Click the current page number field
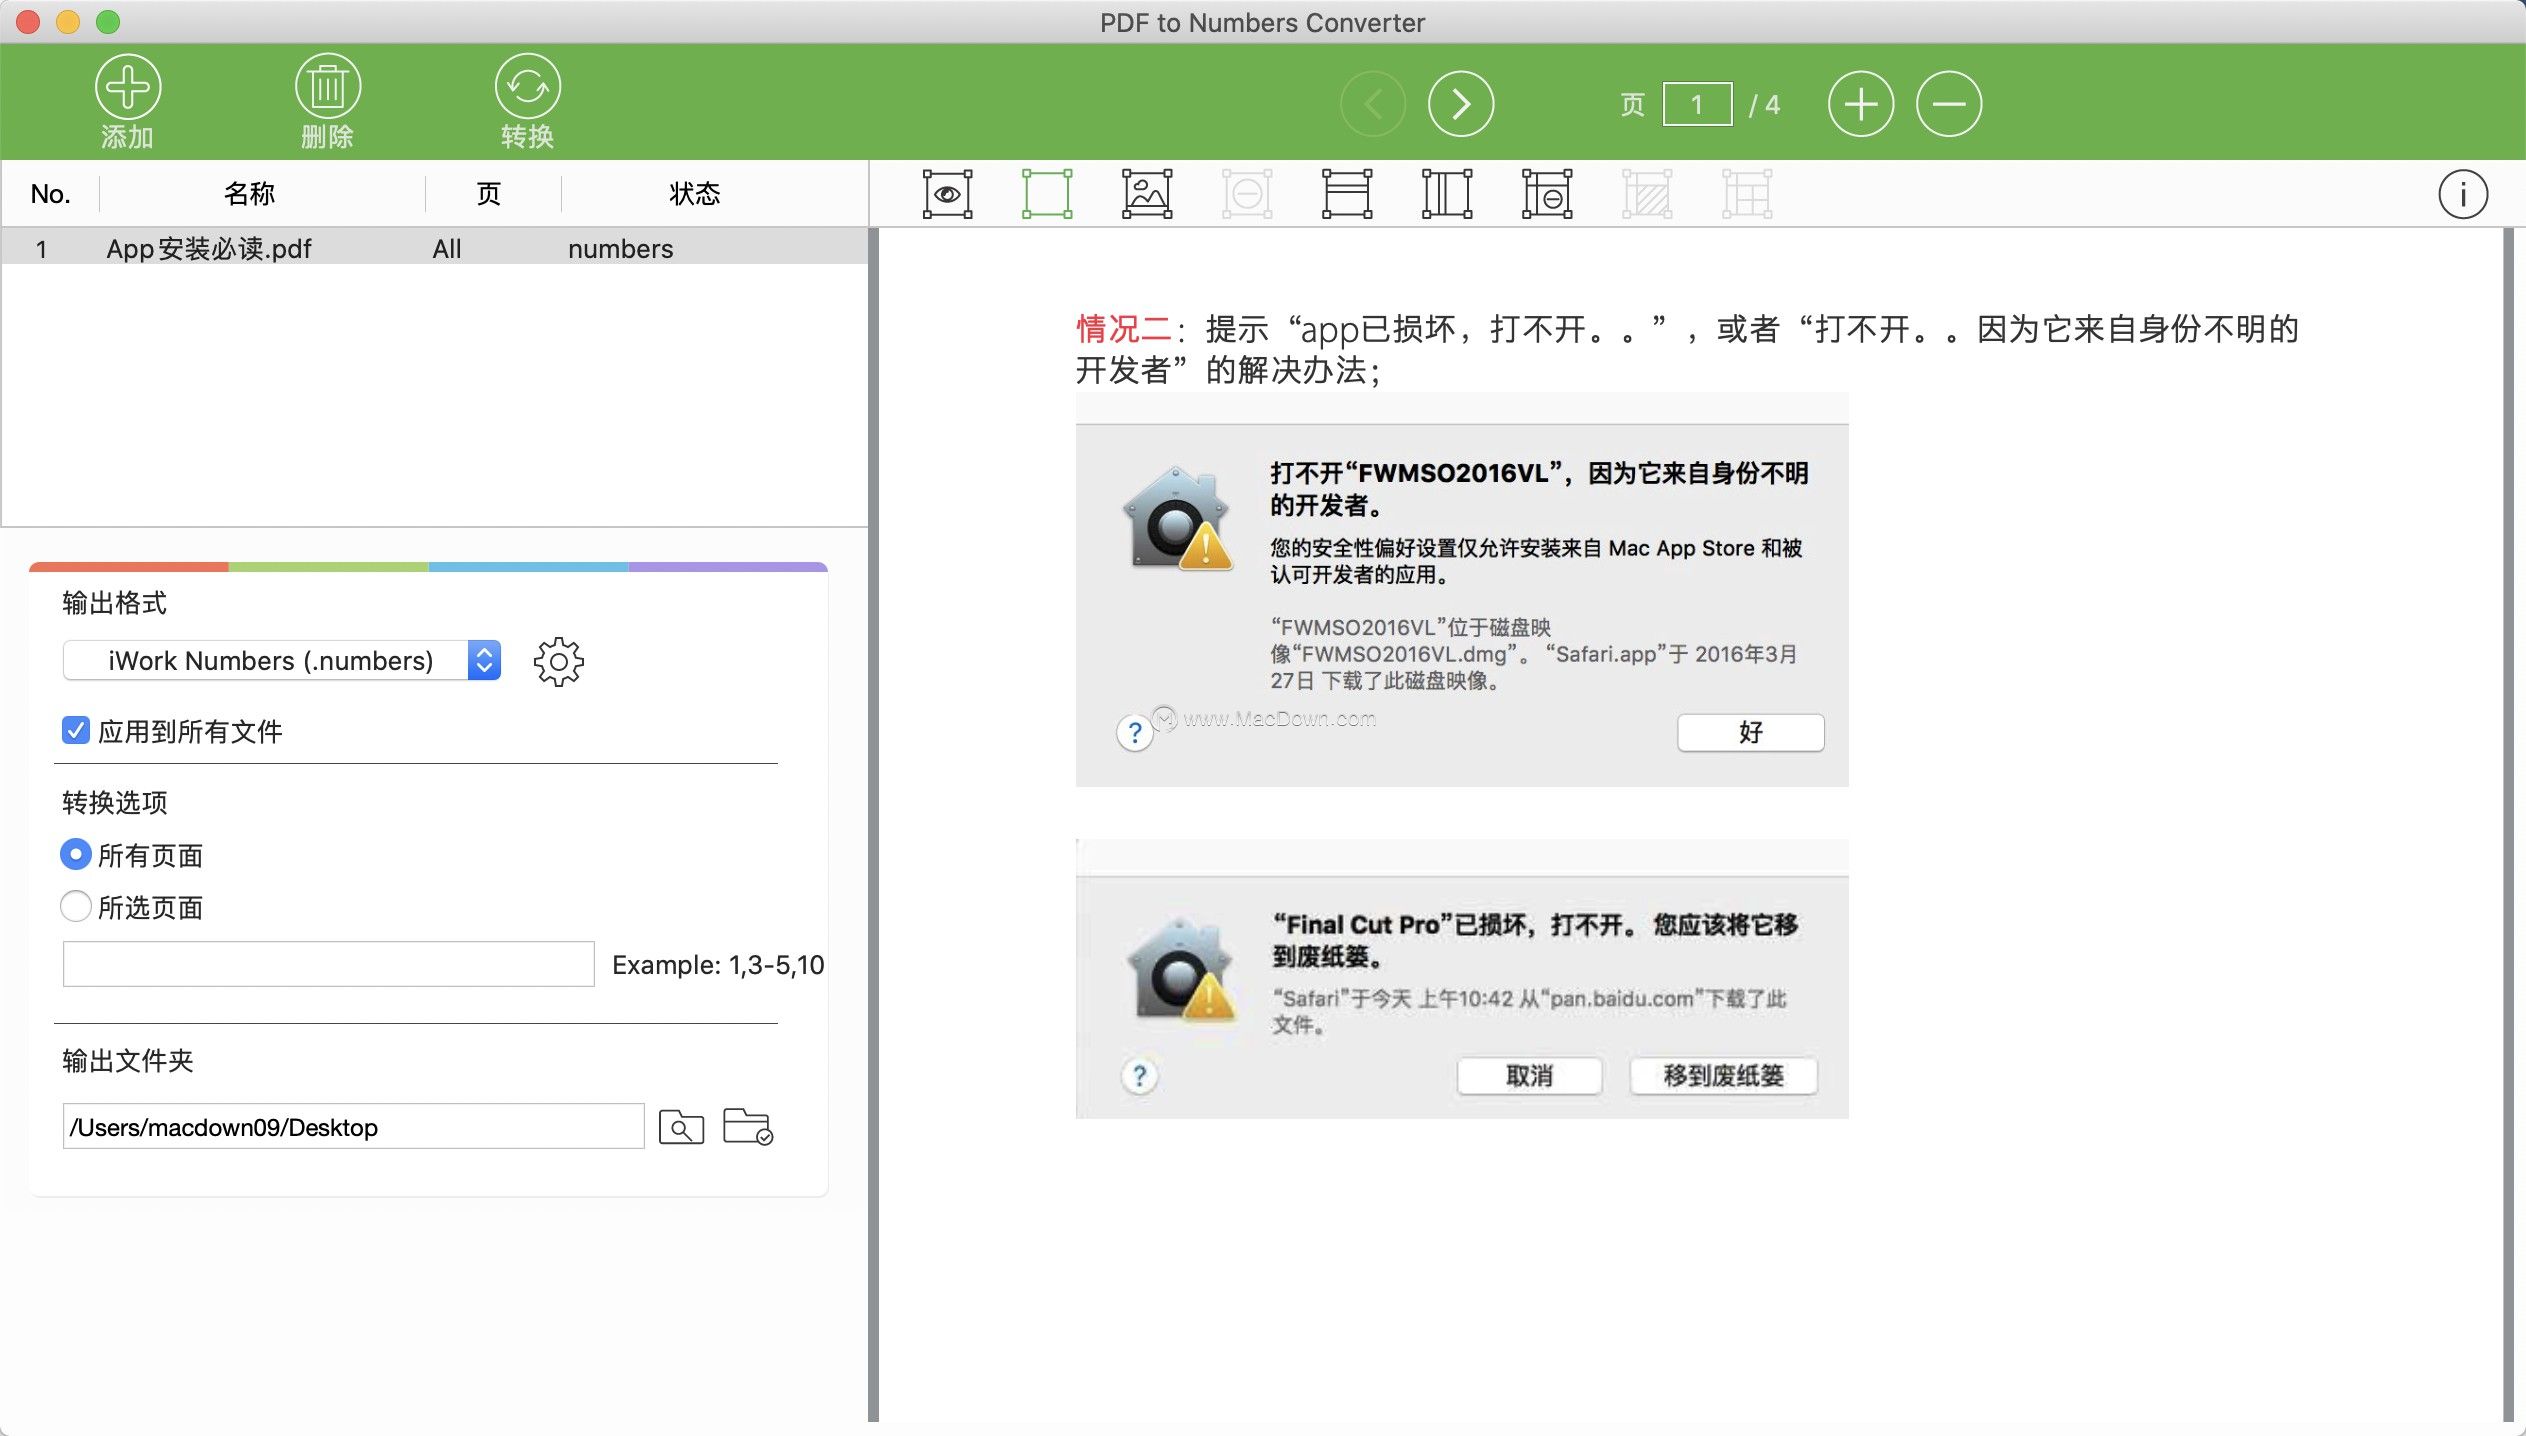 pyautogui.click(x=1697, y=104)
